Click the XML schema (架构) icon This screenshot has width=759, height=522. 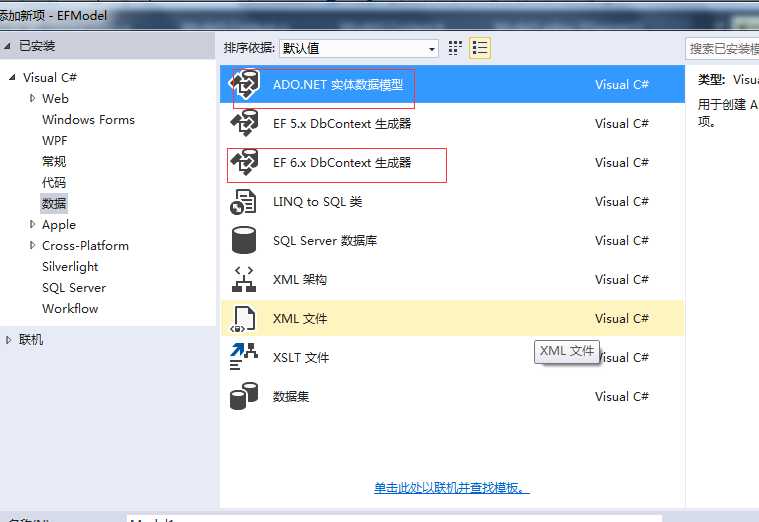(243, 279)
